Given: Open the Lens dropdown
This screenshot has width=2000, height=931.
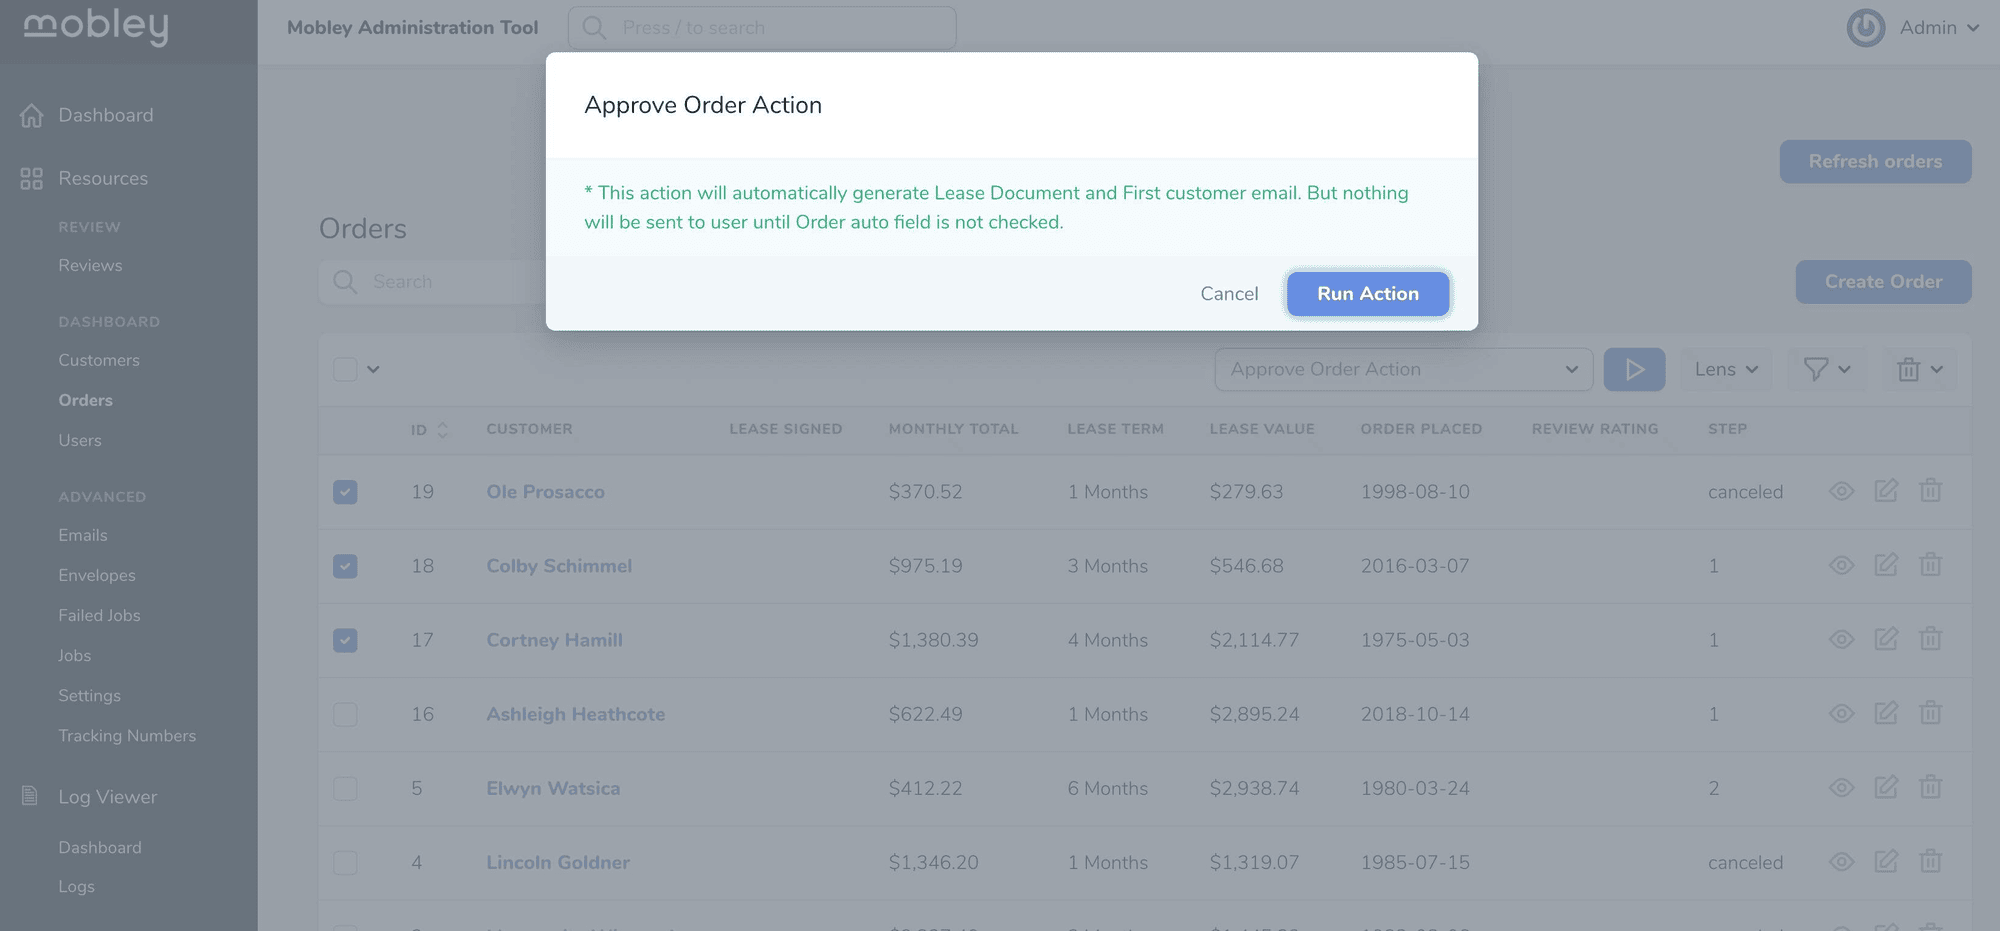Looking at the screenshot, I should (x=1726, y=369).
